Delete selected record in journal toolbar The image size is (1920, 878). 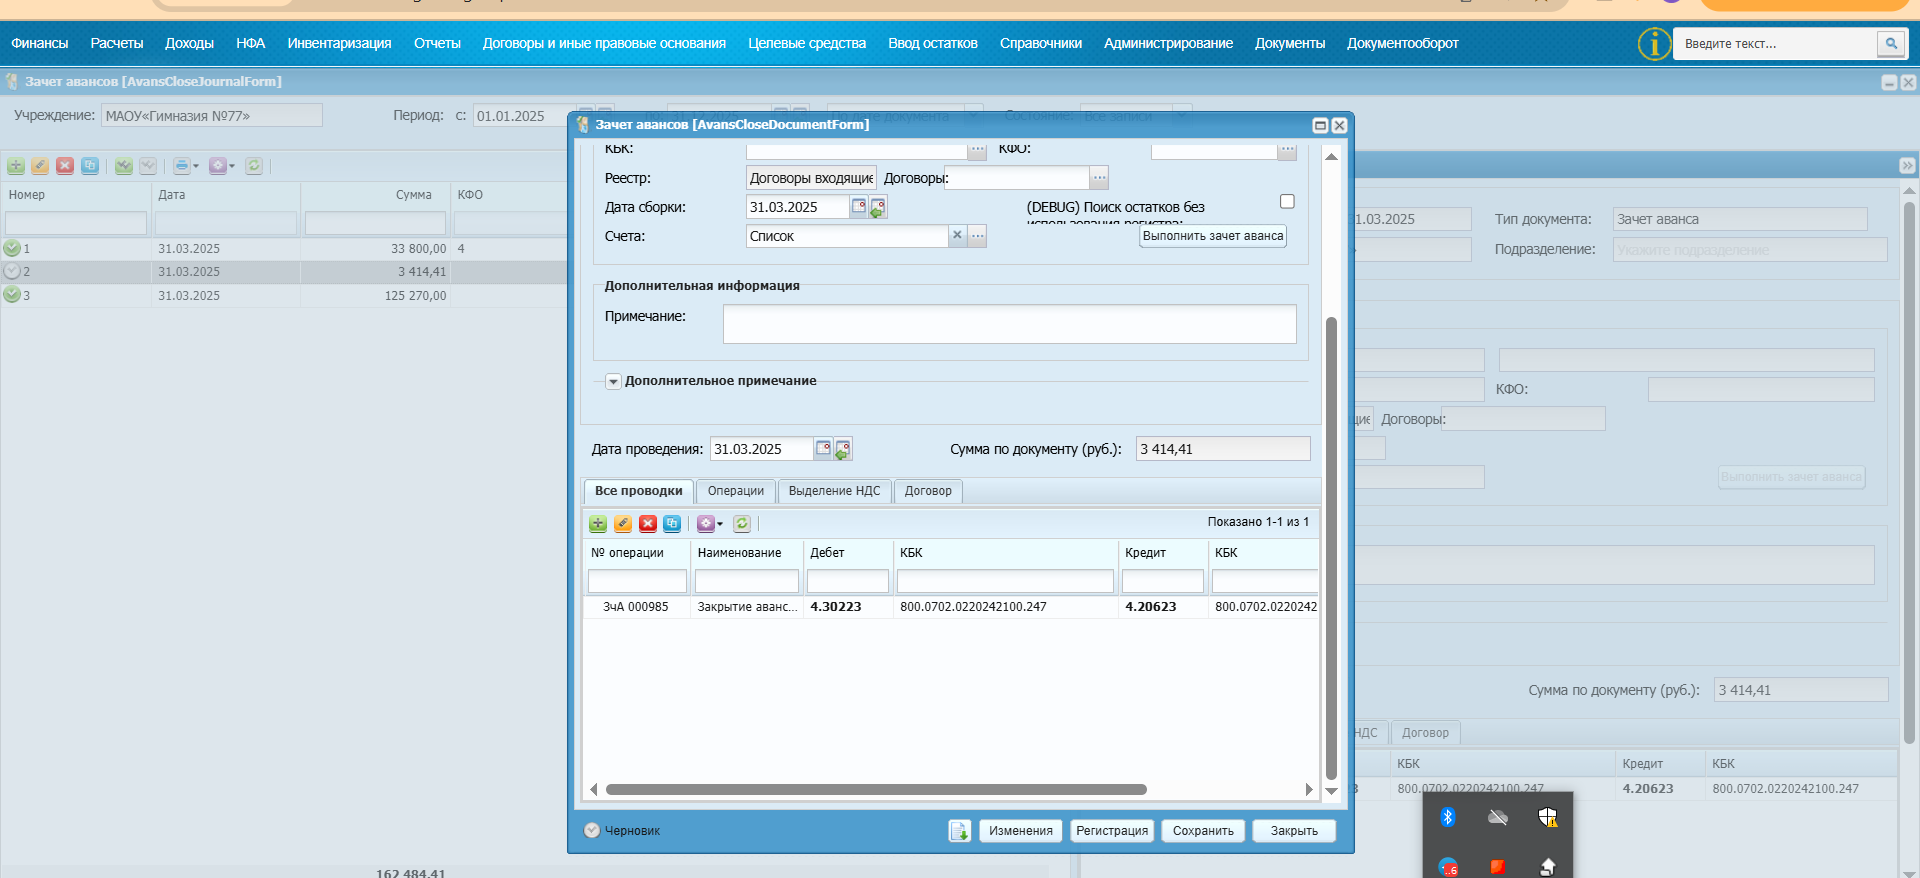tap(65, 166)
